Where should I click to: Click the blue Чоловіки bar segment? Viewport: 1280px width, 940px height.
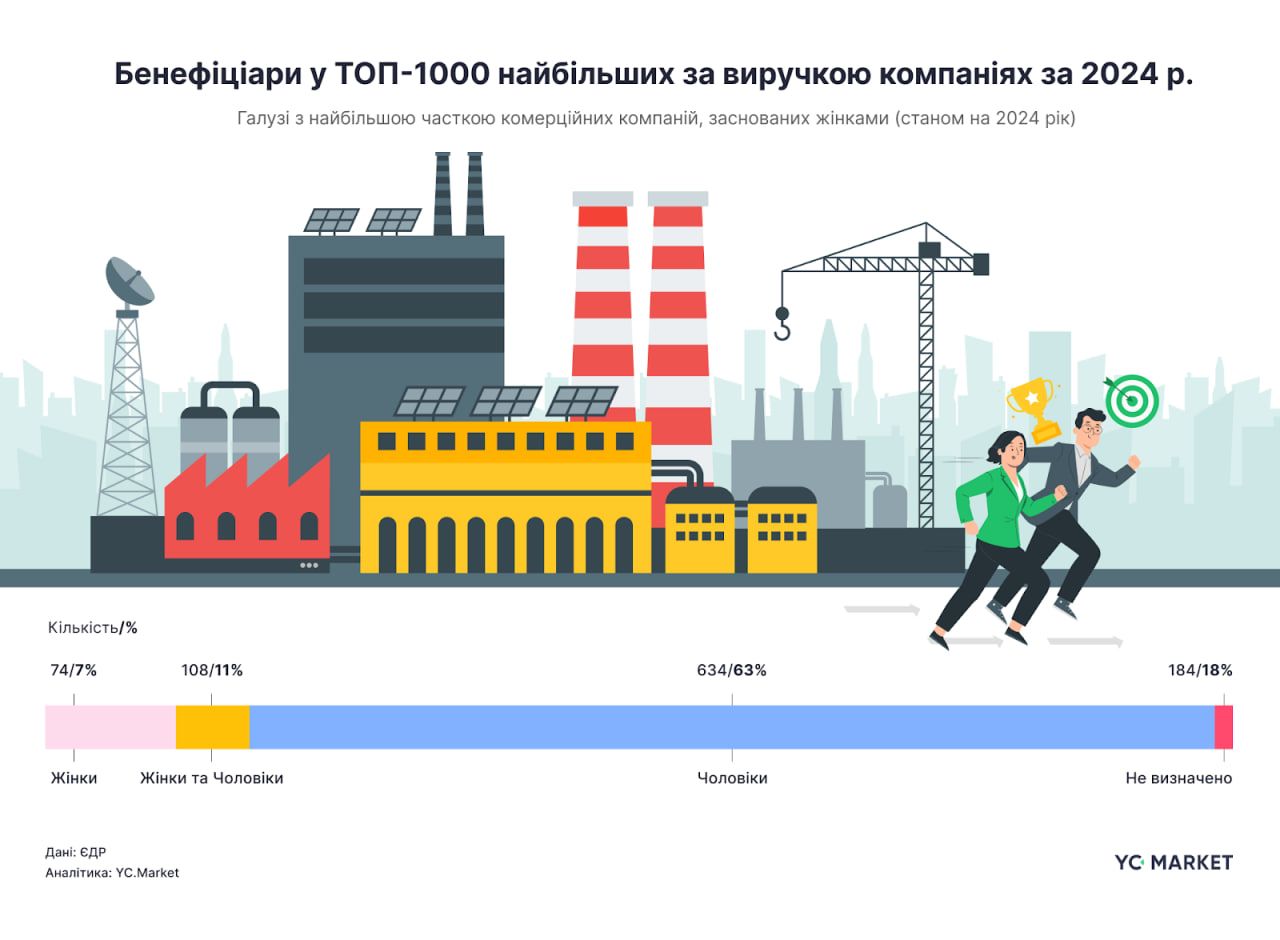coord(730,727)
